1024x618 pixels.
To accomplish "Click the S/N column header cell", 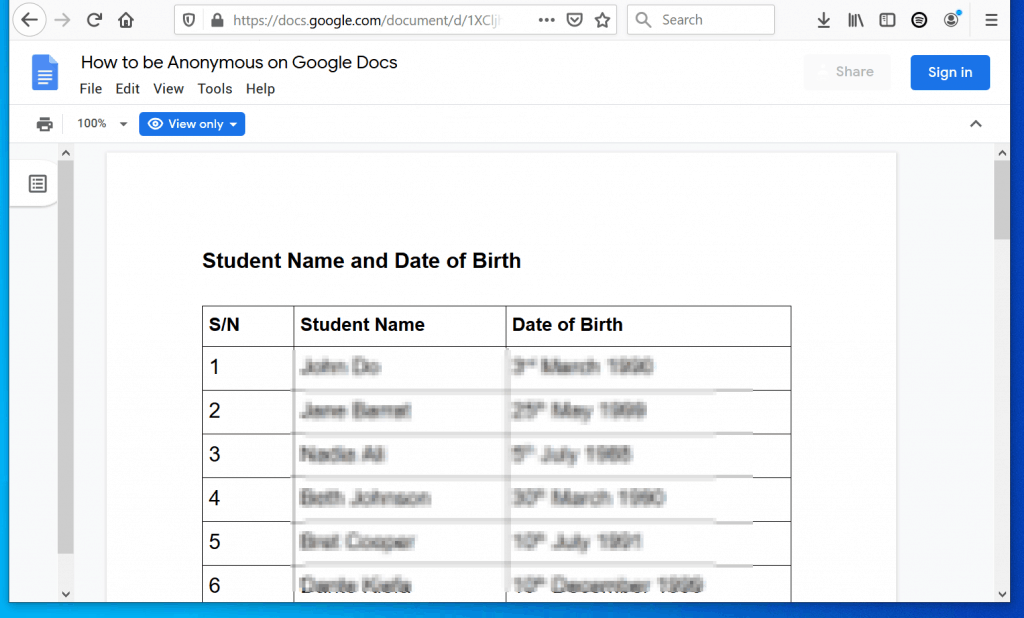I will (248, 326).
